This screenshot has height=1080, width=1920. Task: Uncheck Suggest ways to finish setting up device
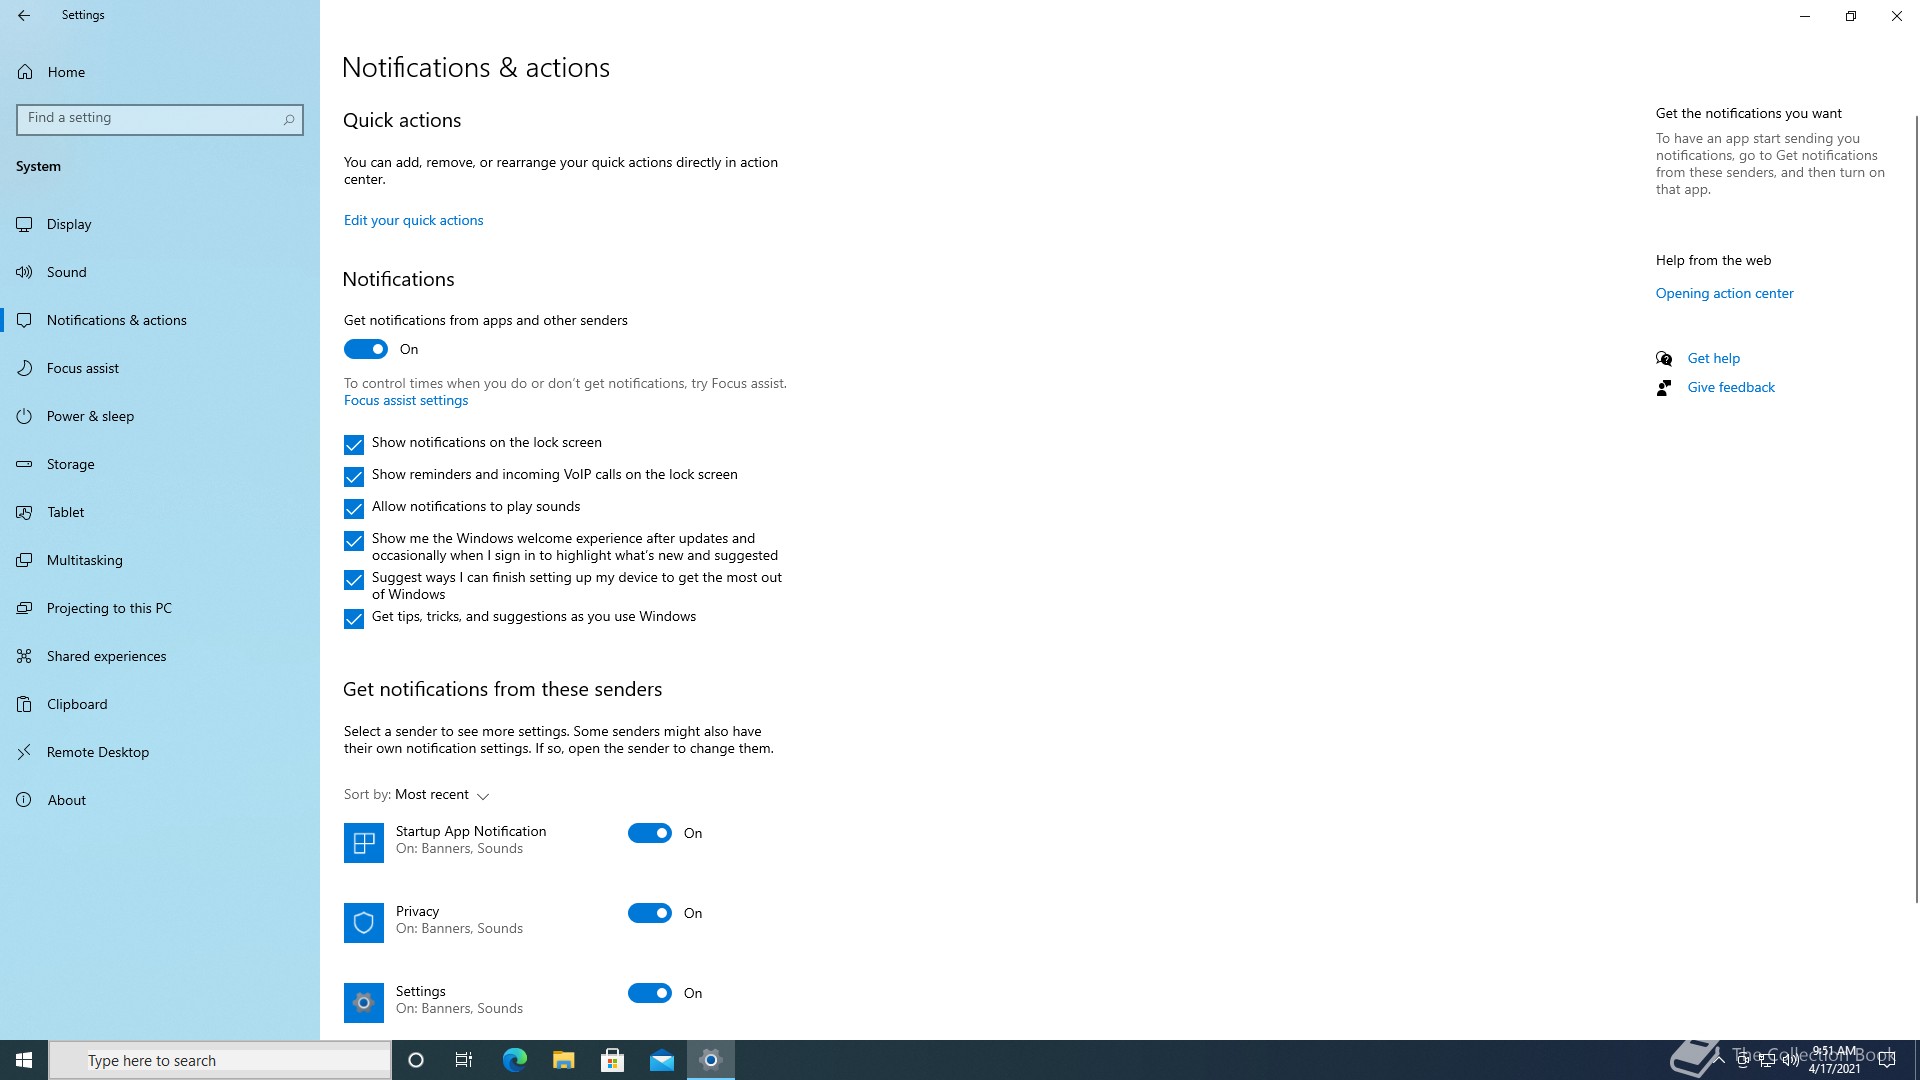(354, 580)
